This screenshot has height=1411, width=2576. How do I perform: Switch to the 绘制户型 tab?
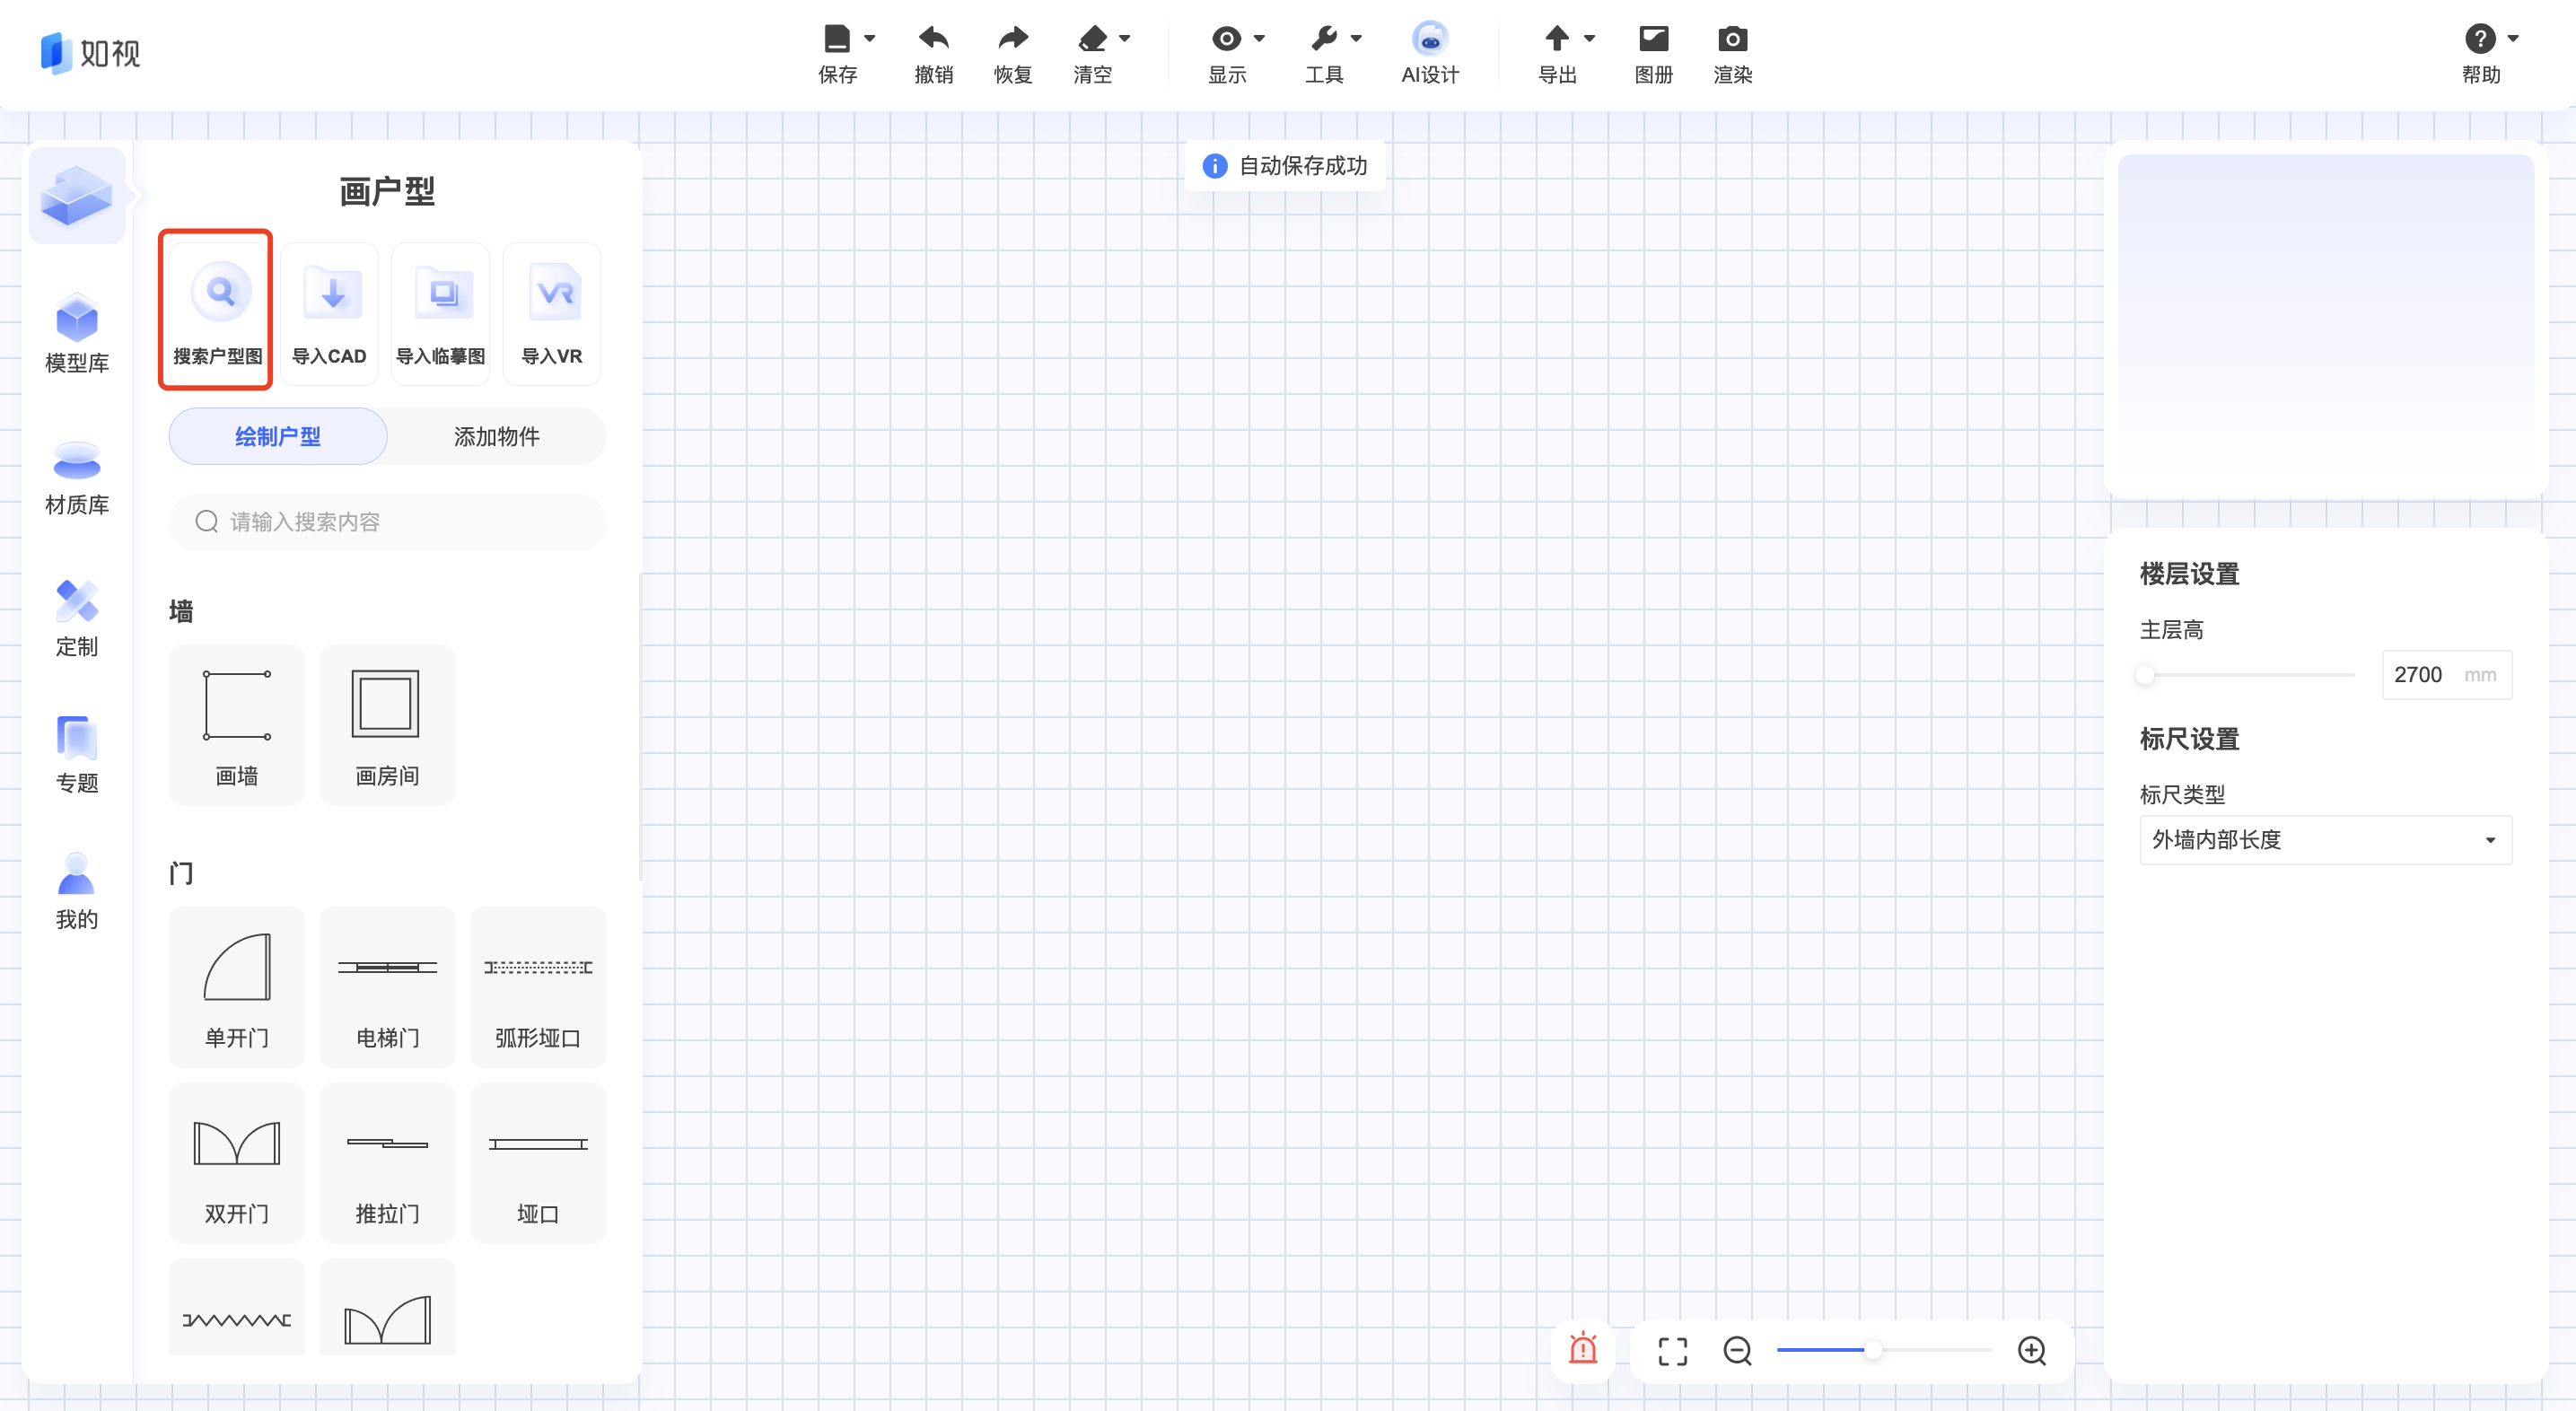(x=278, y=436)
